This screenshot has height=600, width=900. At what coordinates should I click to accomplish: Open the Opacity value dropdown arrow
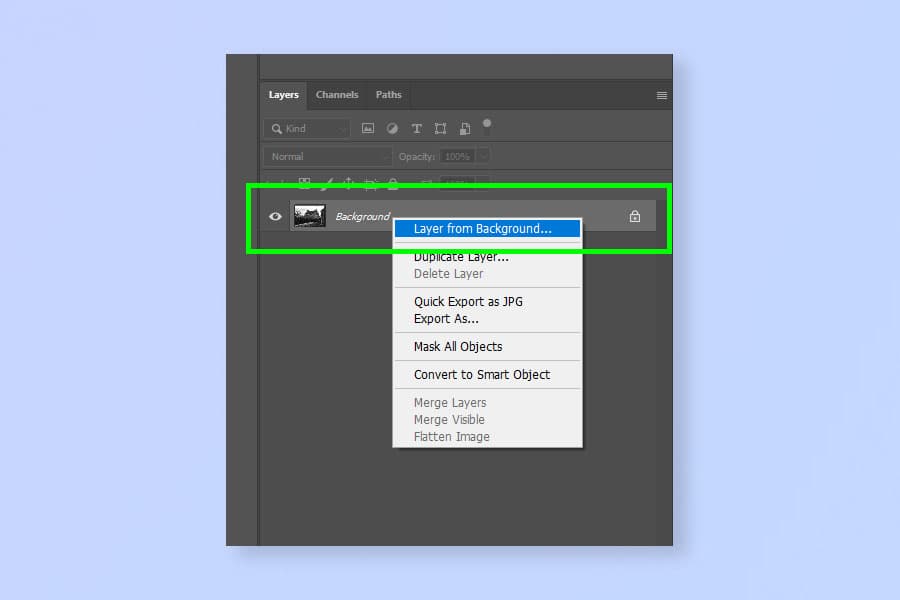pyautogui.click(x=483, y=157)
